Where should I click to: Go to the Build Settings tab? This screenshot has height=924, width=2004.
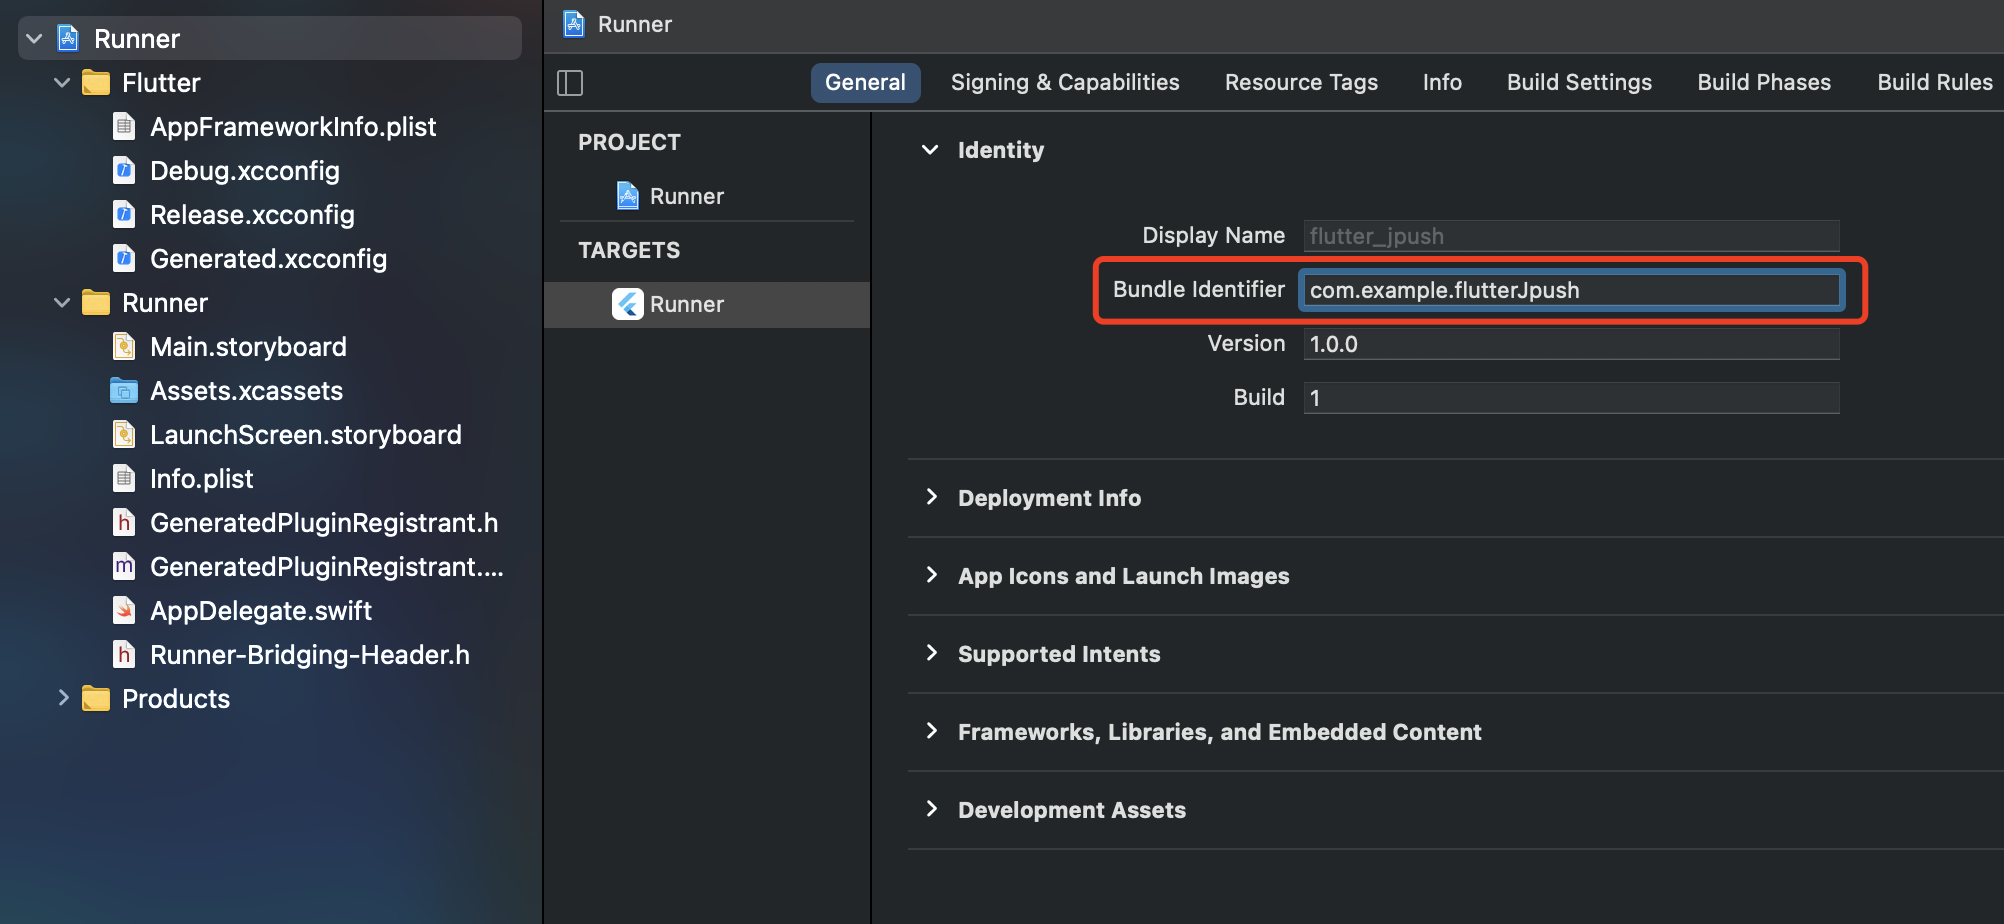[x=1579, y=83]
